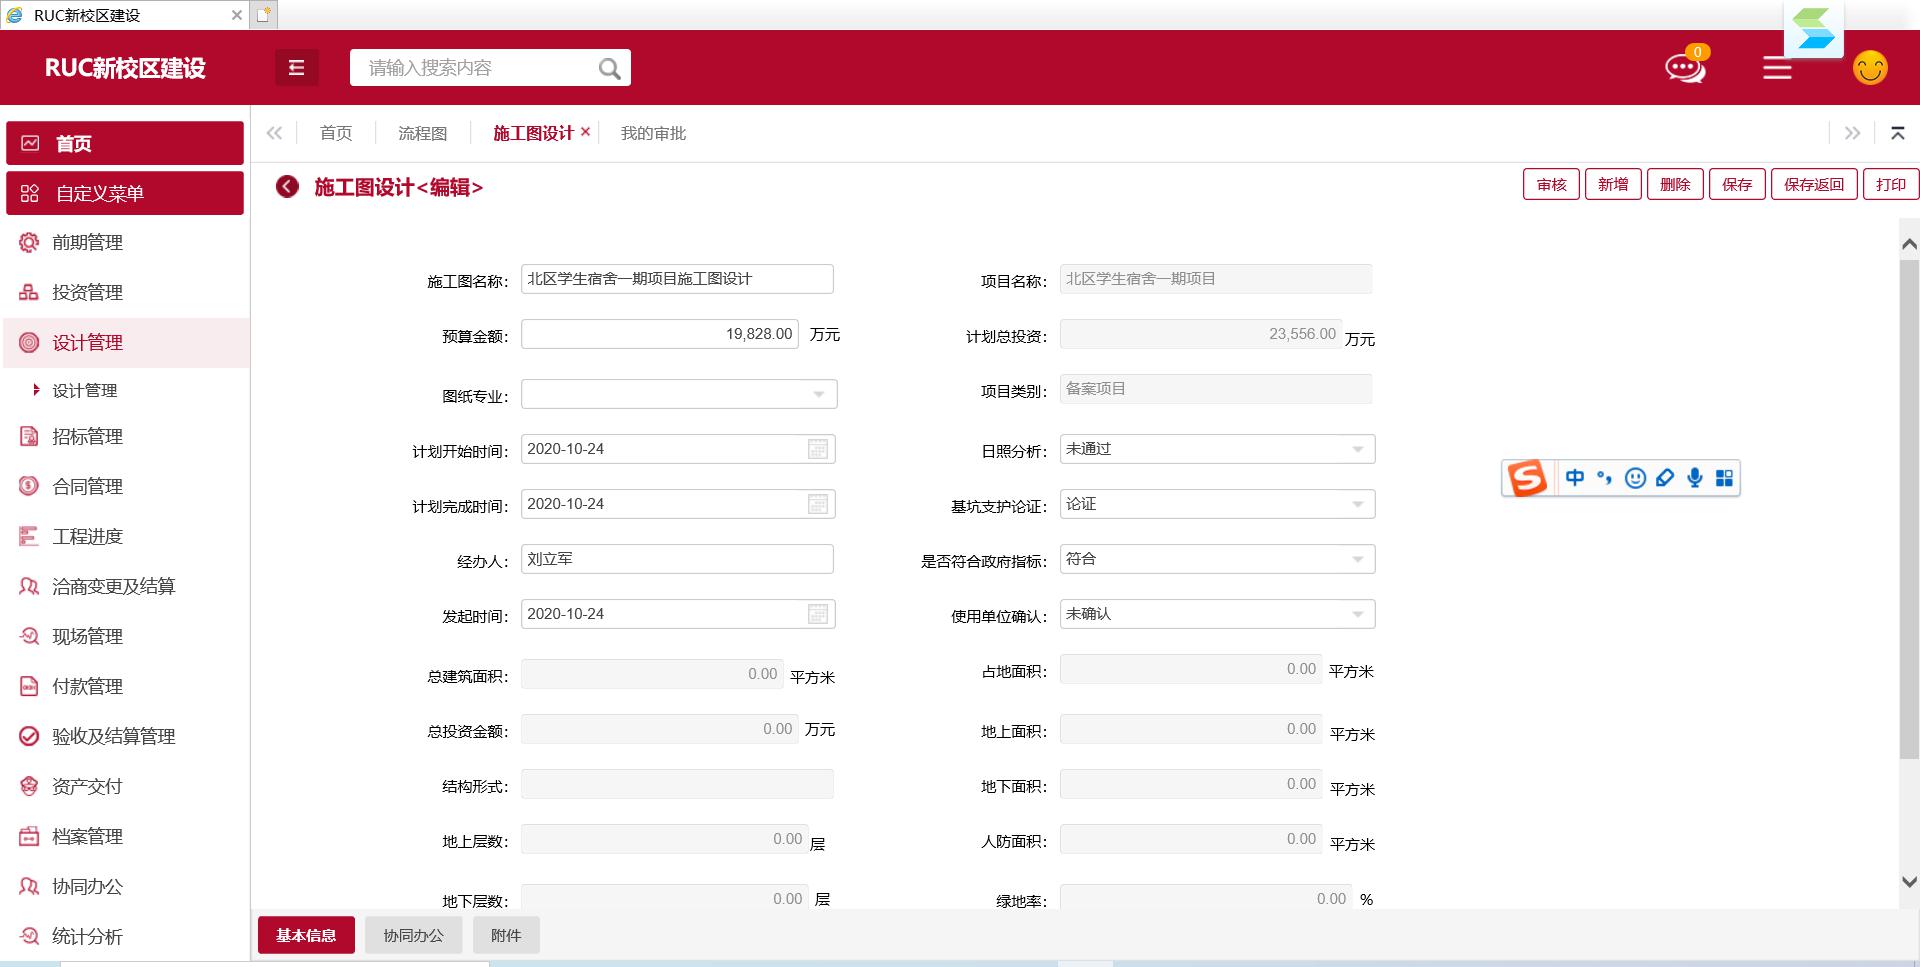The image size is (1920, 967).
Task: Click the 保存返回 button
Action: tap(1813, 185)
